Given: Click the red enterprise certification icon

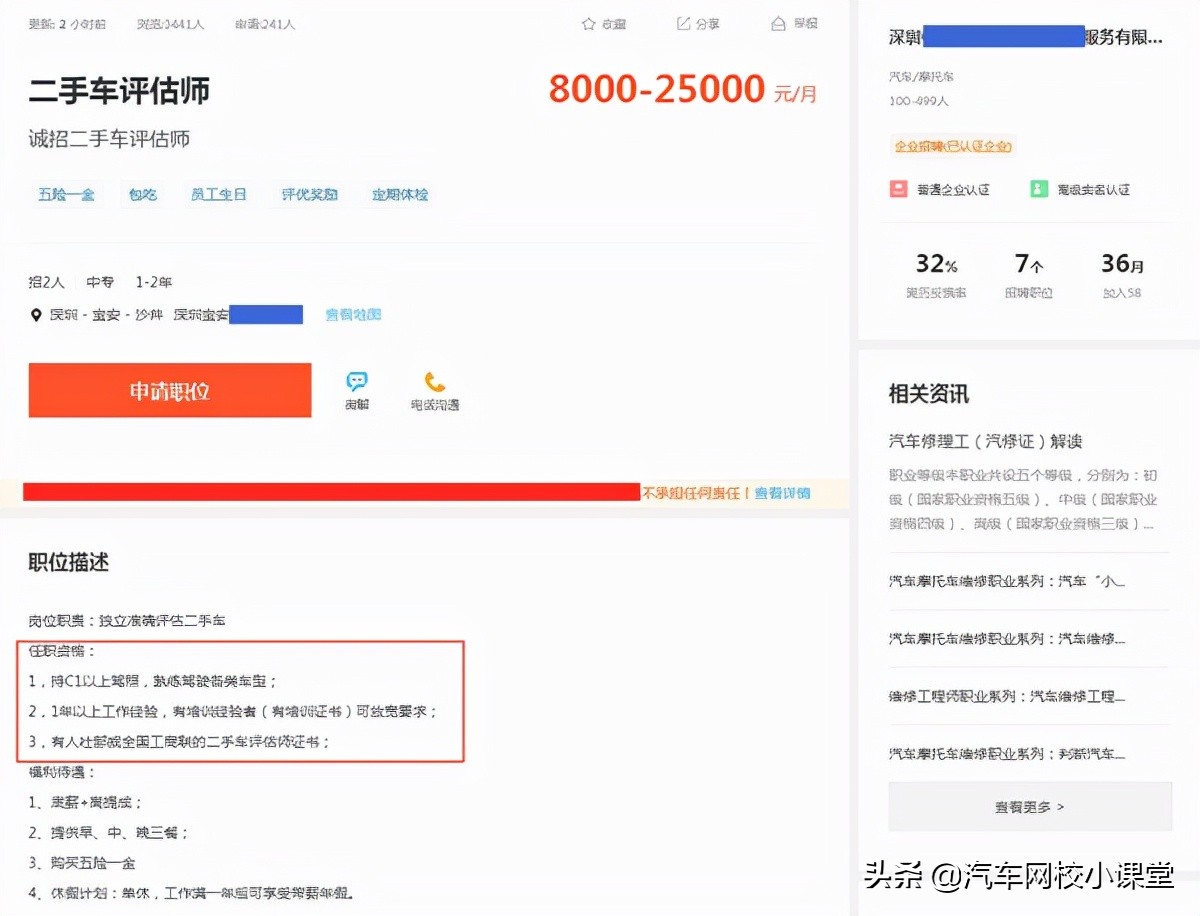Looking at the screenshot, I should click(x=899, y=188).
